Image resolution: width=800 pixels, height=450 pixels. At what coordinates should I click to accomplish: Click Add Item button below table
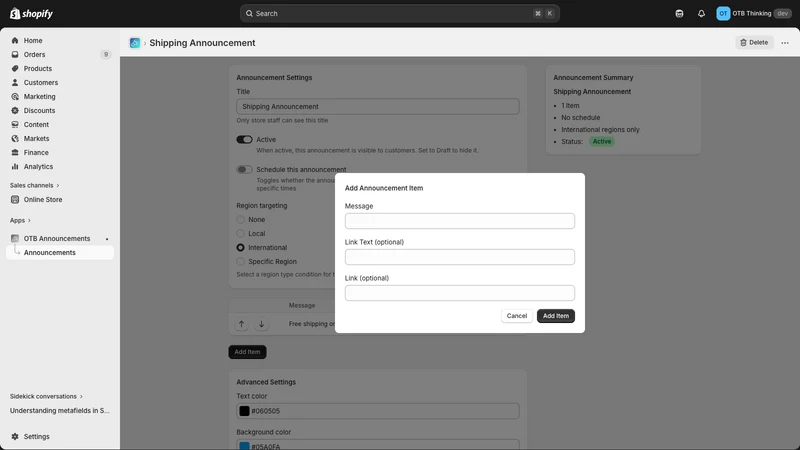pyautogui.click(x=247, y=352)
